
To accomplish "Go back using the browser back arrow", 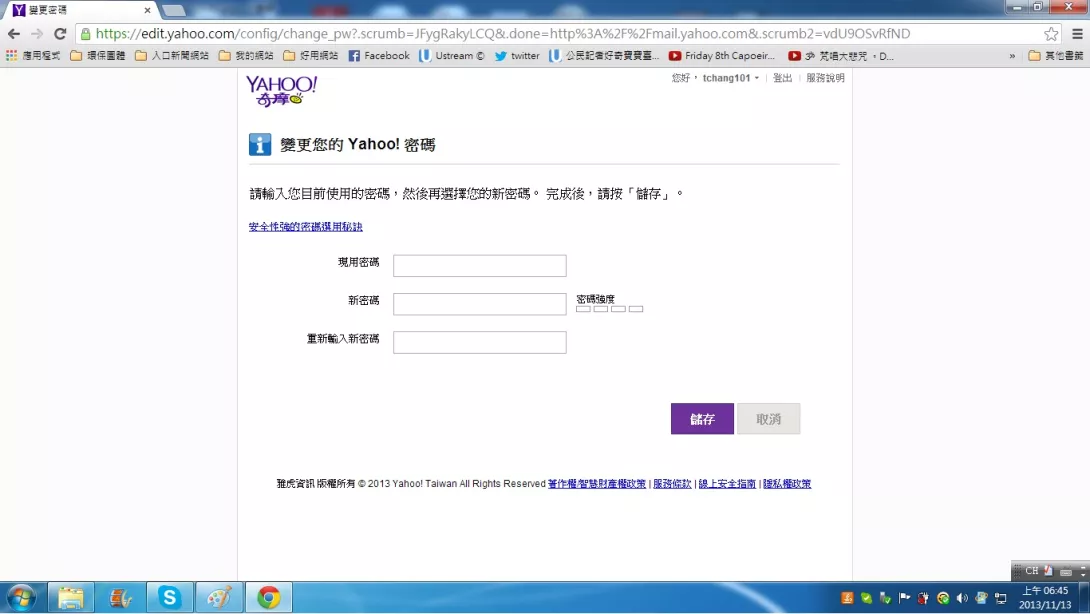I will 14,33.
